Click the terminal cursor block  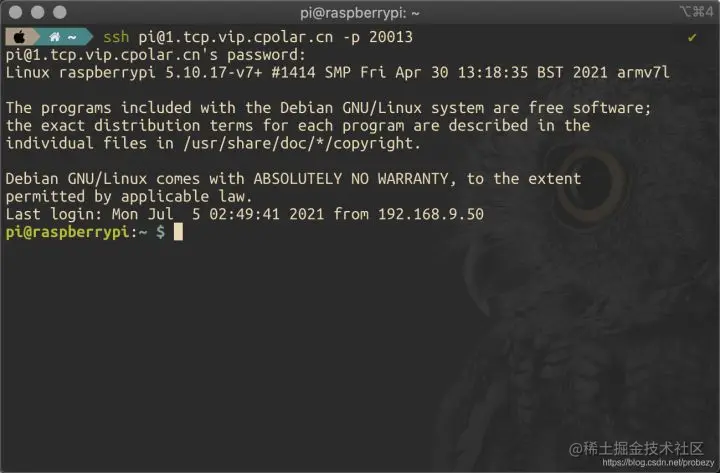coord(178,232)
